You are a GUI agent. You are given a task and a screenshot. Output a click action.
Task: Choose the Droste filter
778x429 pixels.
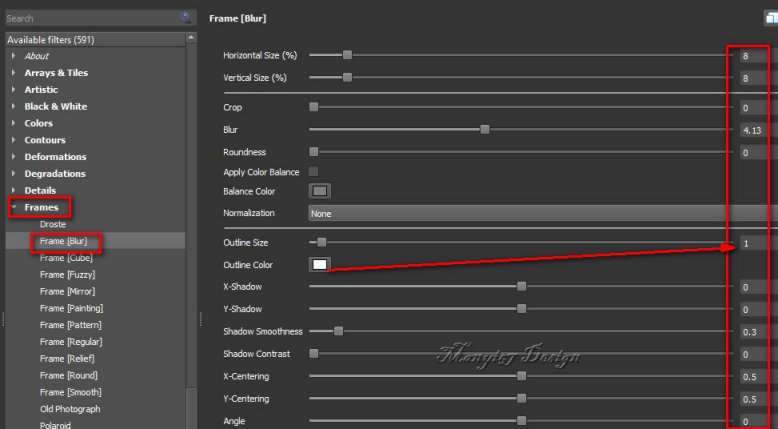[x=53, y=224]
